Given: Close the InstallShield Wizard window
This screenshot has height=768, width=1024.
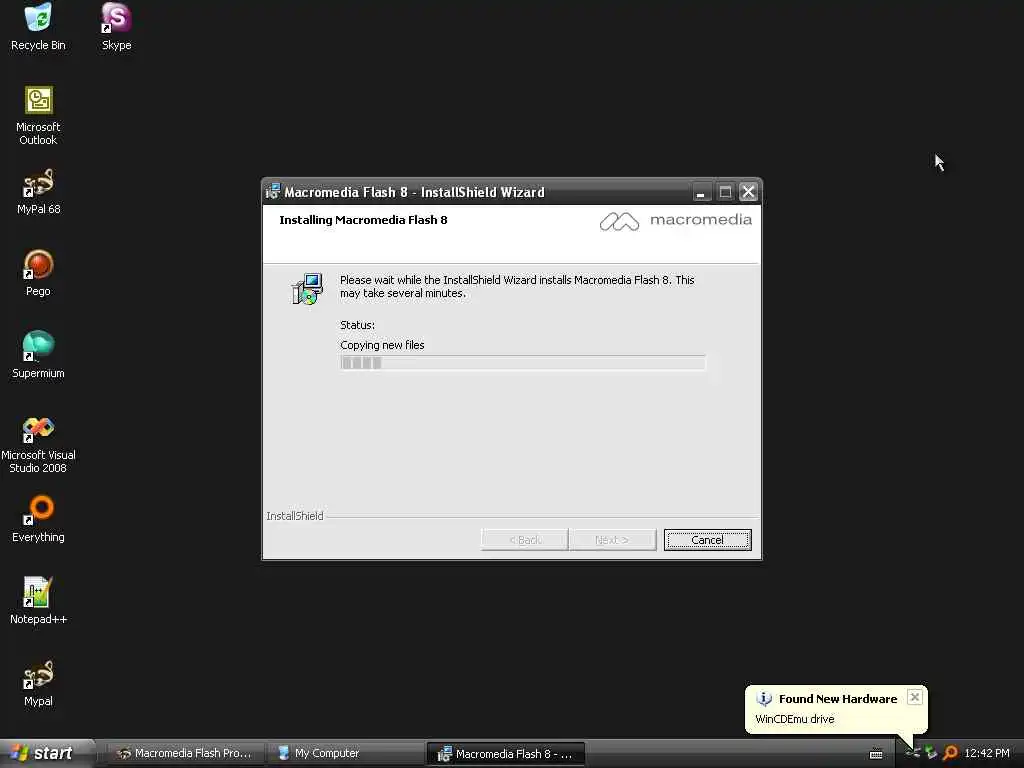Looking at the screenshot, I should tap(748, 192).
